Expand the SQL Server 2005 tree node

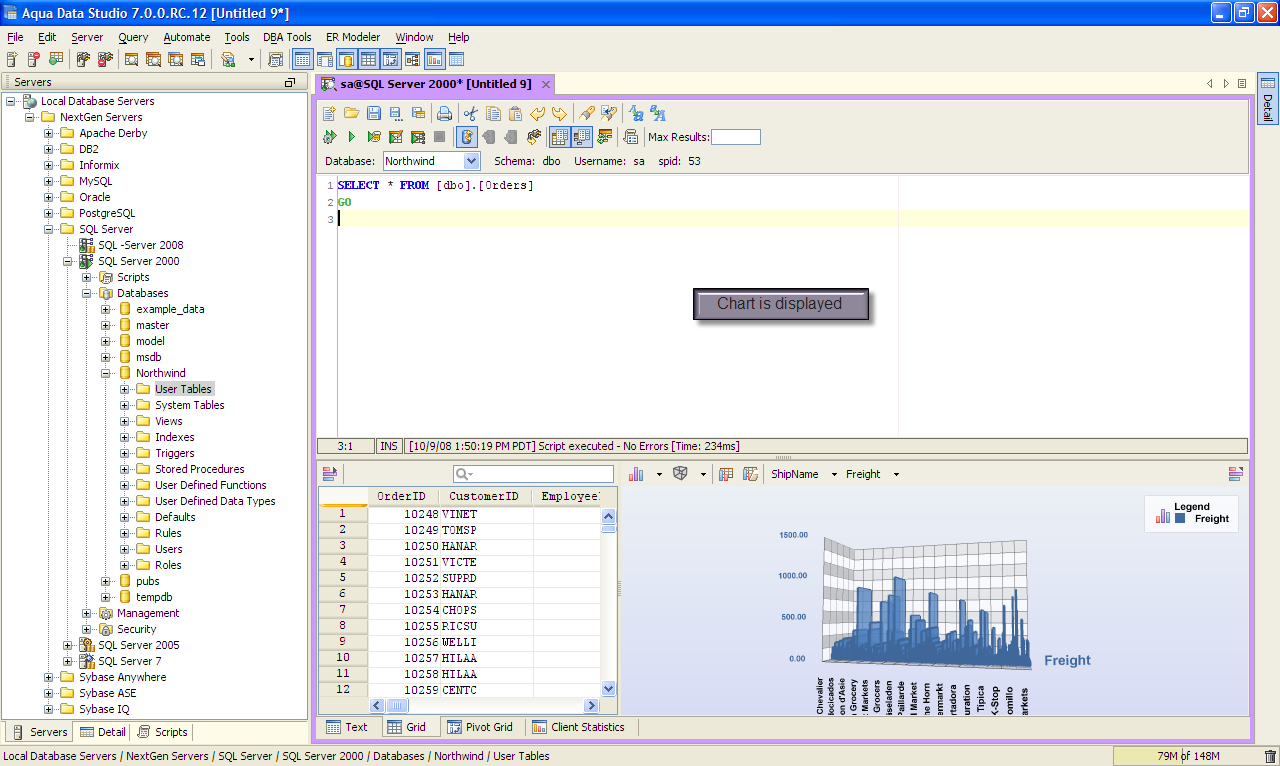click(68, 645)
